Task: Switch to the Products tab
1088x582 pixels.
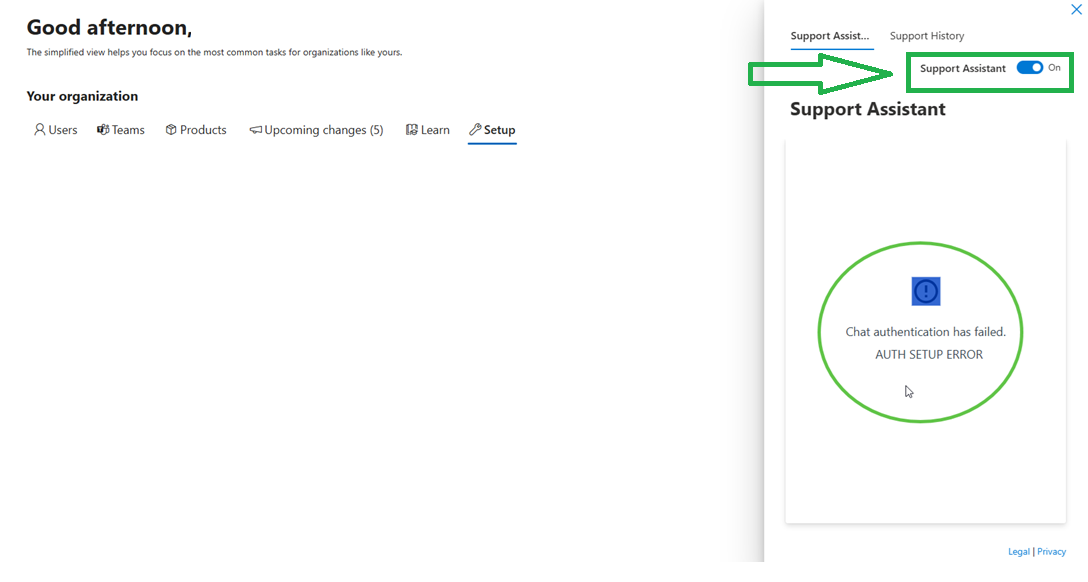Action: pos(196,130)
